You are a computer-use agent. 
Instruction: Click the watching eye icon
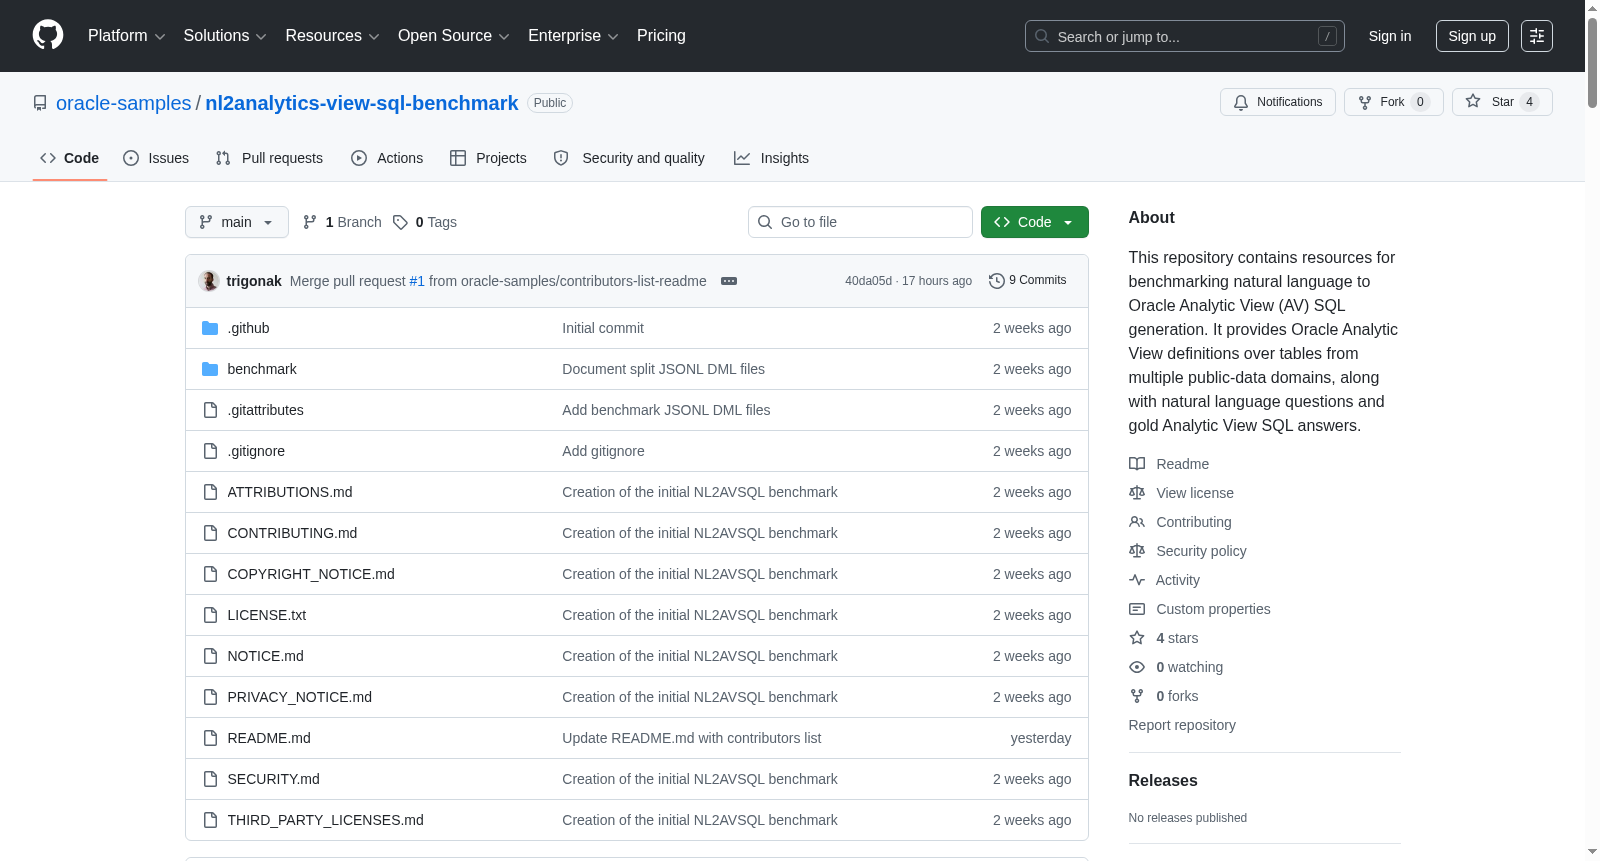tap(1137, 667)
